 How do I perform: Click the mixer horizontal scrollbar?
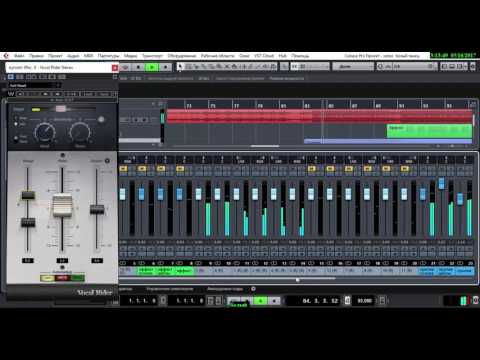click(227, 278)
